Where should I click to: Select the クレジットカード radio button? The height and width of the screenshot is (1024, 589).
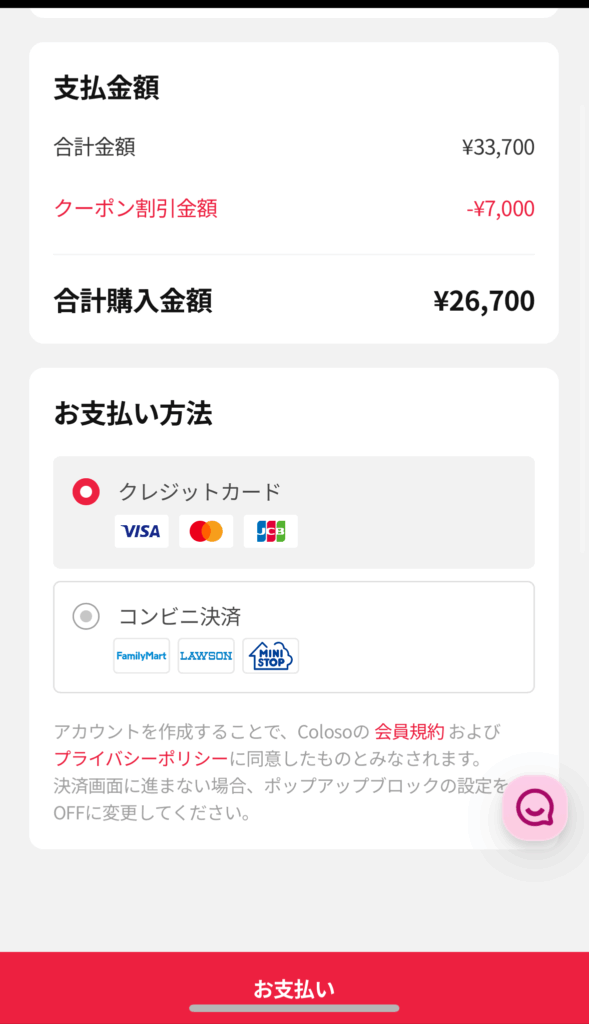point(86,492)
